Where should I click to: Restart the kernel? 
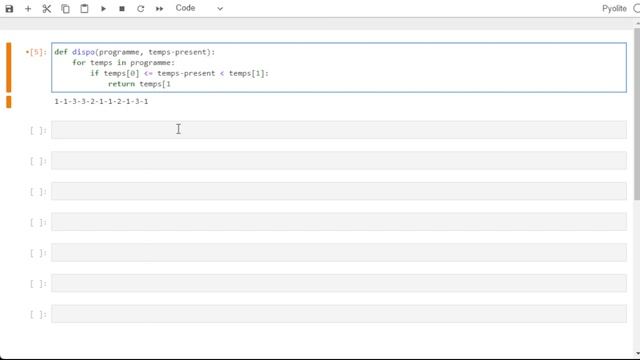(x=140, y=9)
